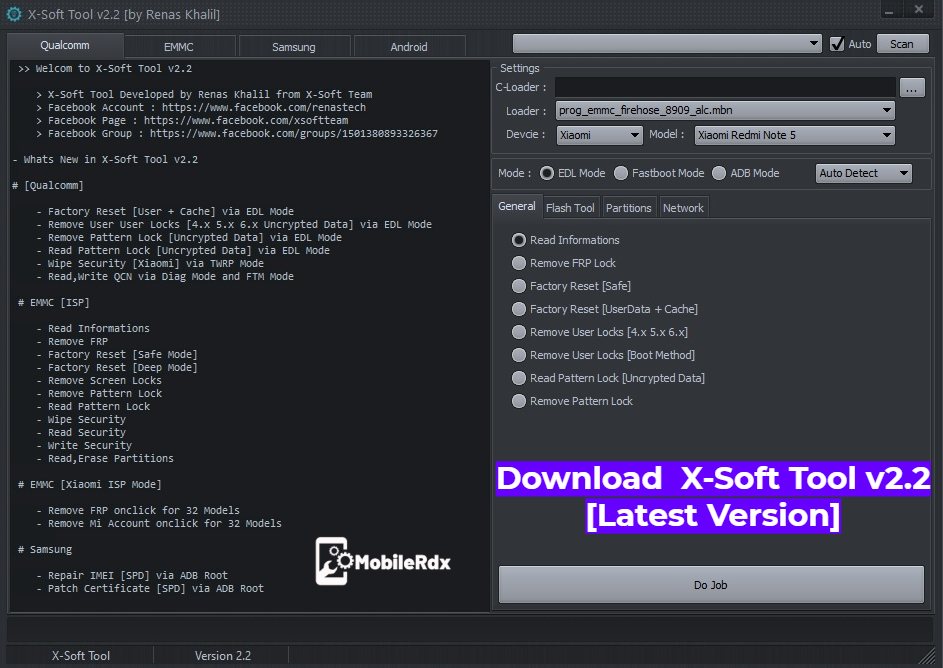Open the EMMC tab
The image size is (943, 668).
click(179, 47)
